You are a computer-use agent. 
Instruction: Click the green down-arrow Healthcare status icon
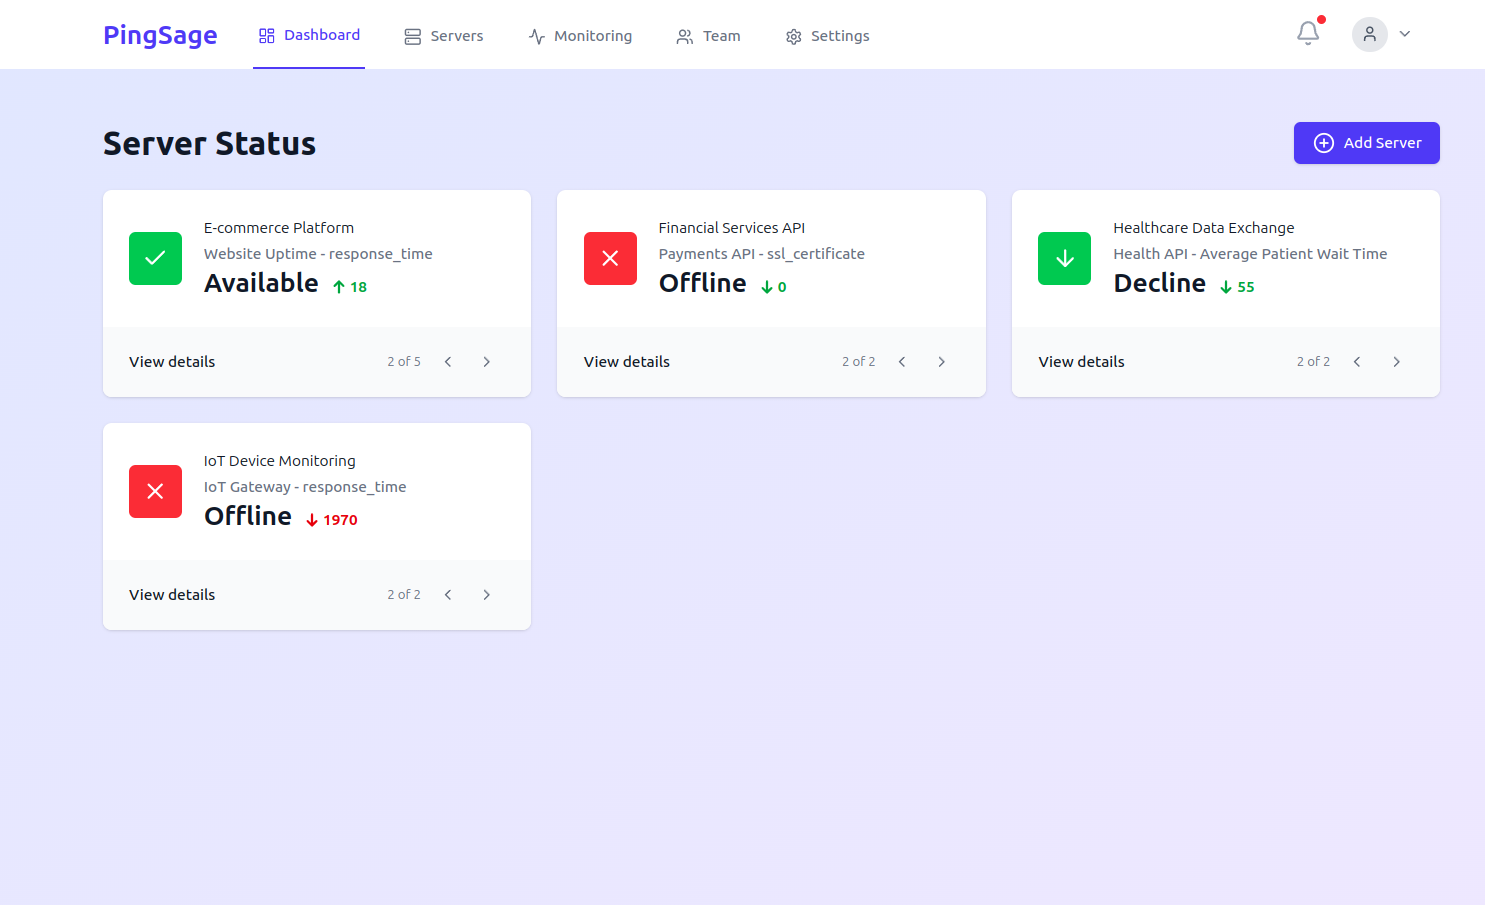pos(1064,259)
